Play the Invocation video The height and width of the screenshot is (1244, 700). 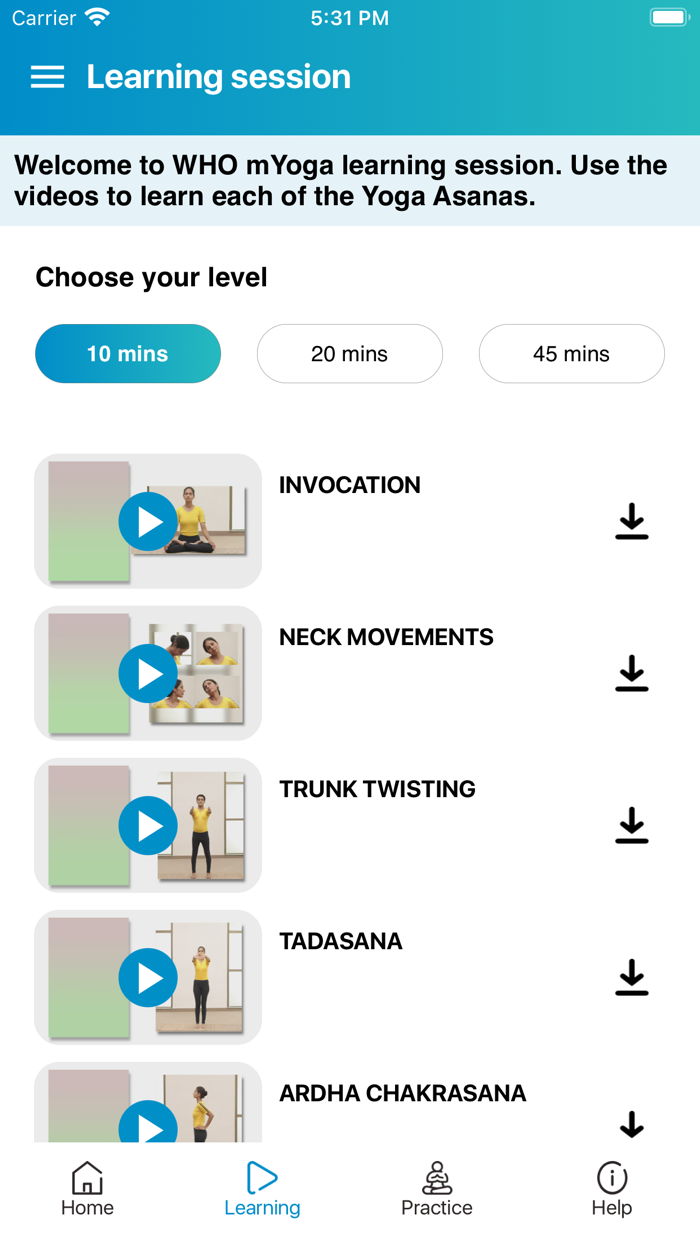148,521
